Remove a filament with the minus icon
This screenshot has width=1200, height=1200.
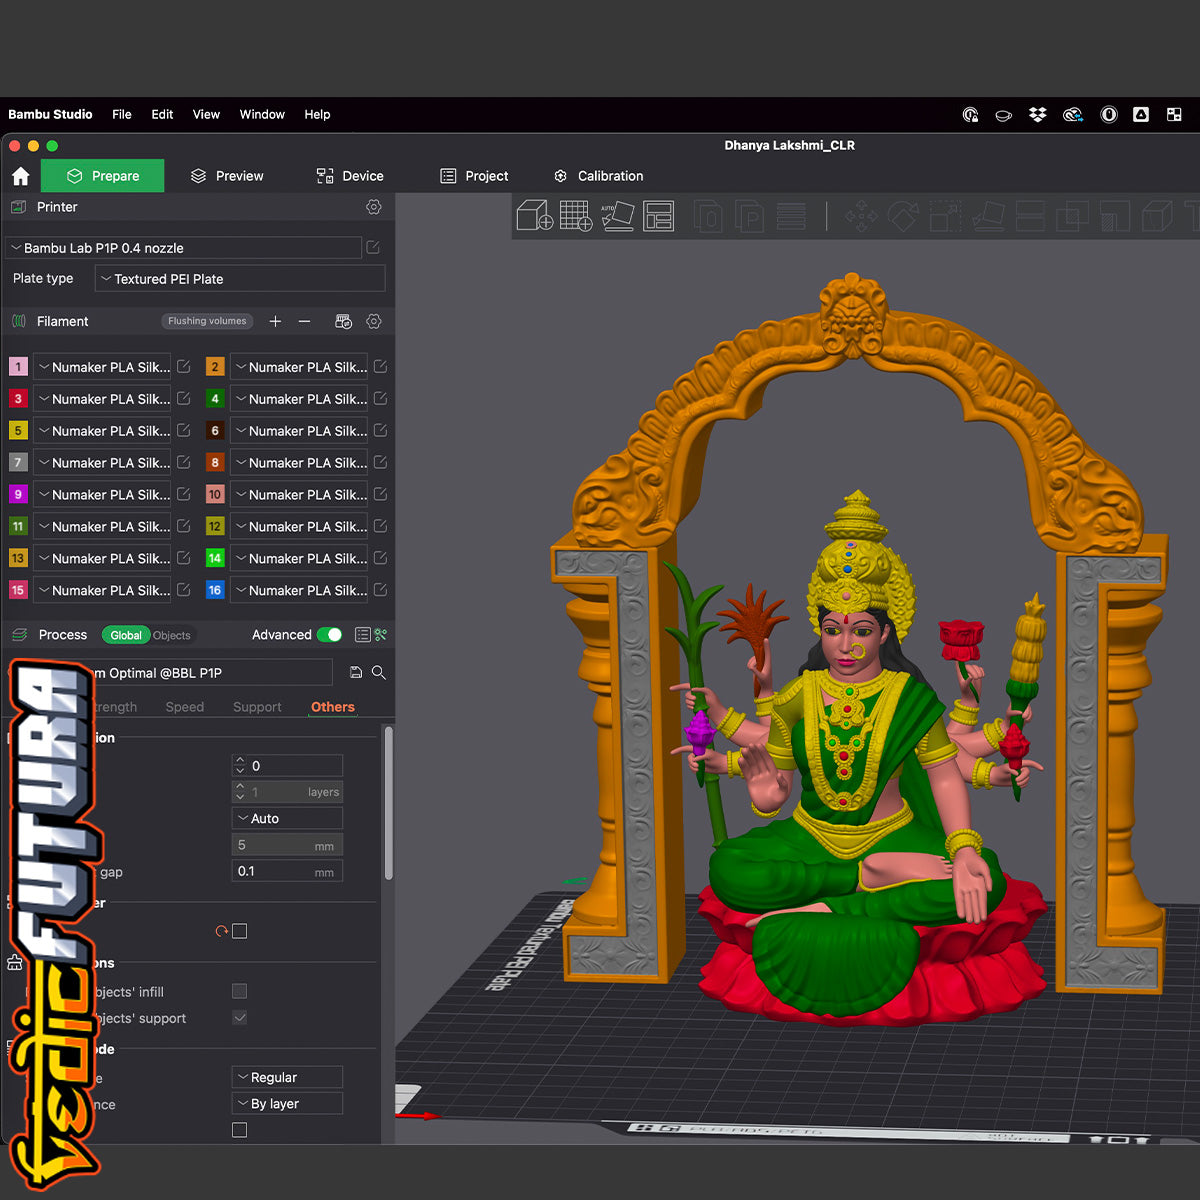point(304,321)
